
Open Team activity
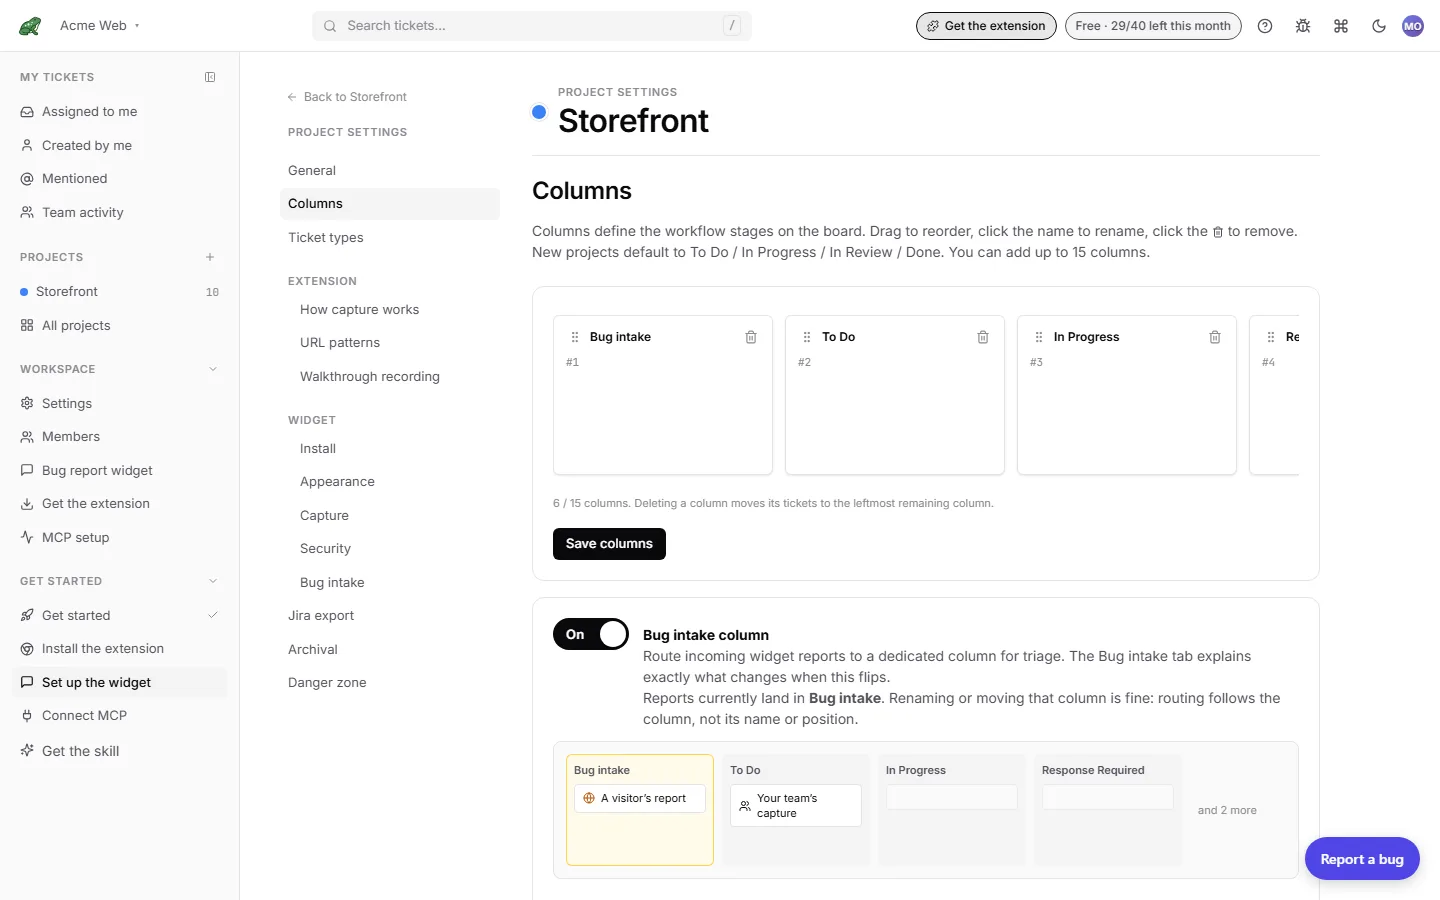[x=120, y=213]
